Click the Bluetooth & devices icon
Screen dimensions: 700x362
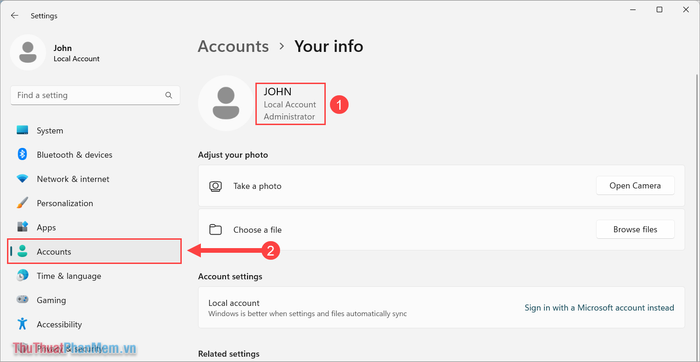click(x=22, y=154)
